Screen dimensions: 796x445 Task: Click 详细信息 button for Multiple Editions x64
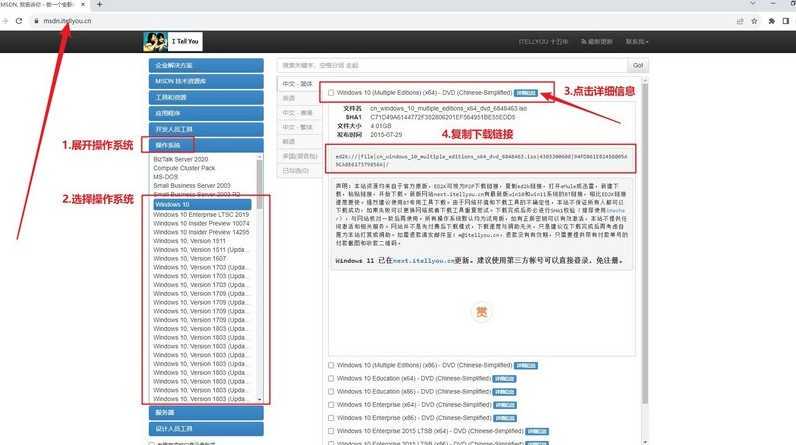[x=526, y=93]
